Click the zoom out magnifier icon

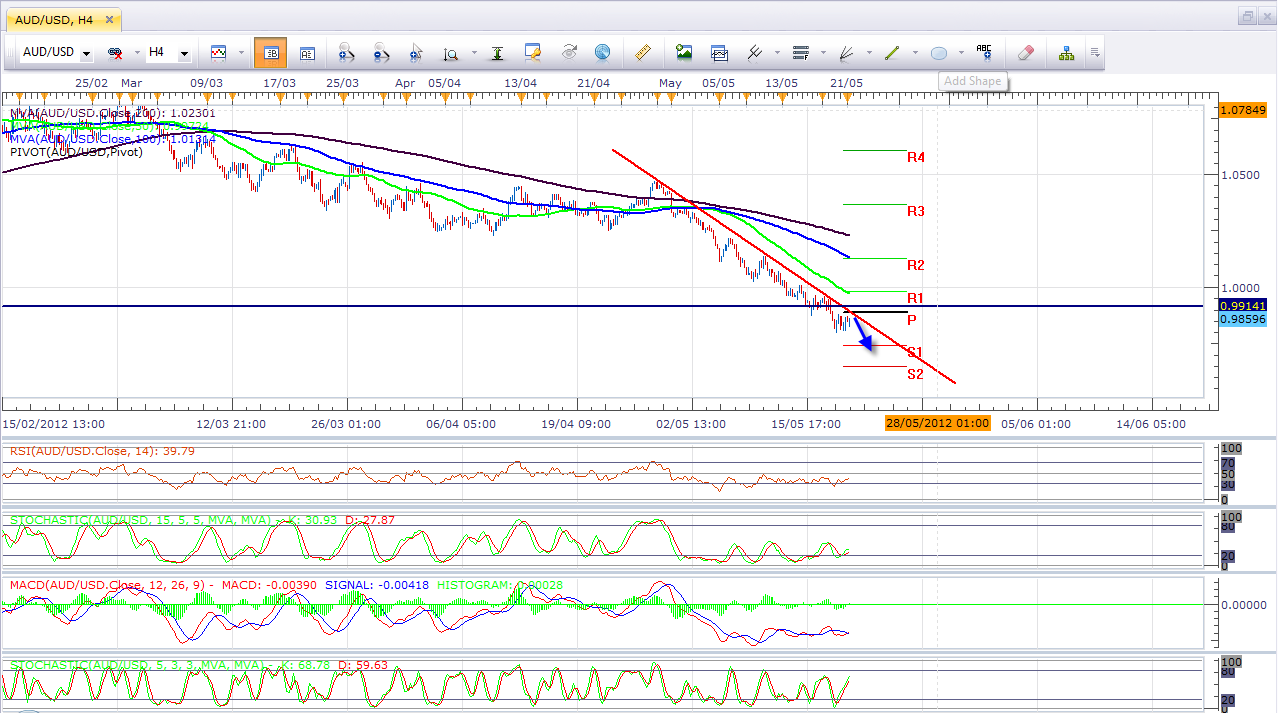click(x=381, y=52)
